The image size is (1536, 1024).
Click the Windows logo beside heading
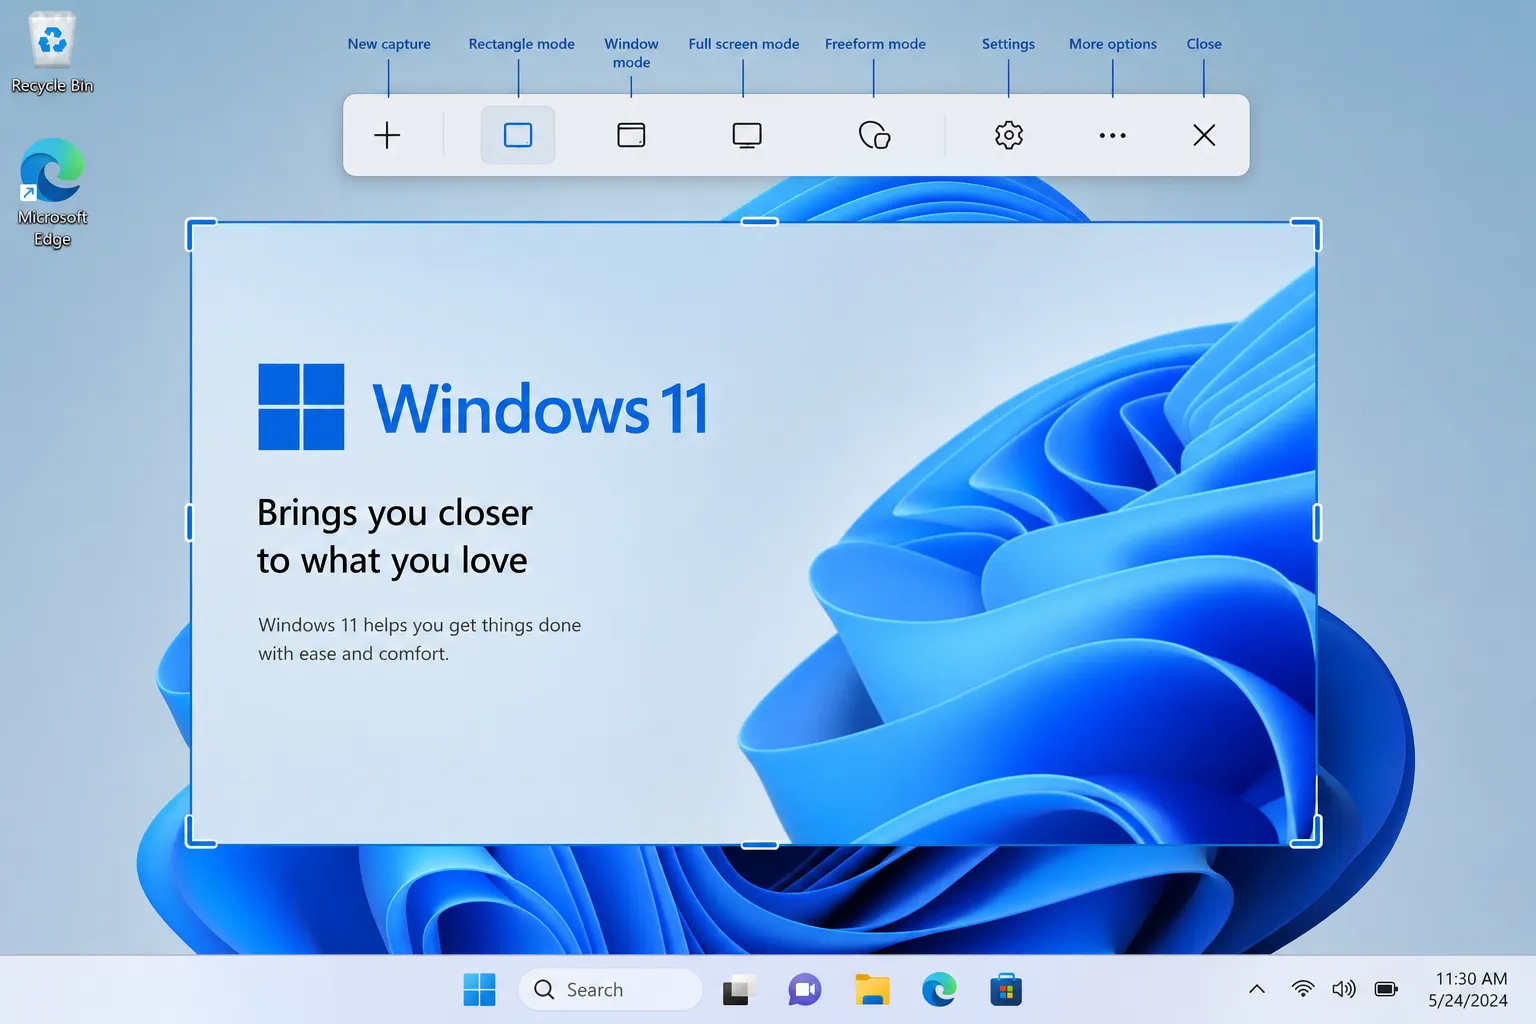pos(301,407)
